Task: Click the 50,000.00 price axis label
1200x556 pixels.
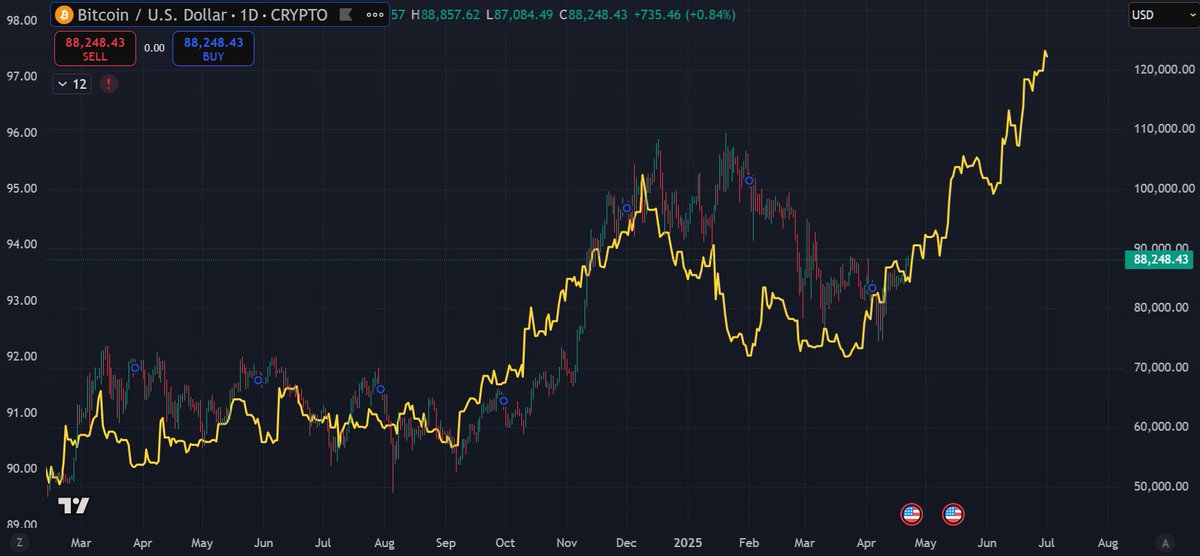Action: coord(1161,487)
